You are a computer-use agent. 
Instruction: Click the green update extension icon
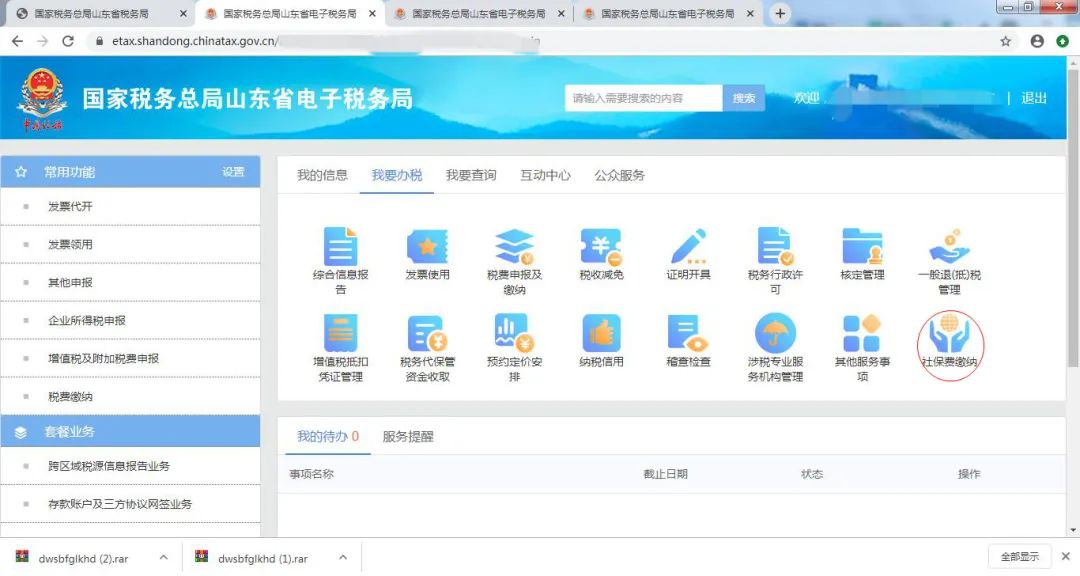(x=1063, y=41)
